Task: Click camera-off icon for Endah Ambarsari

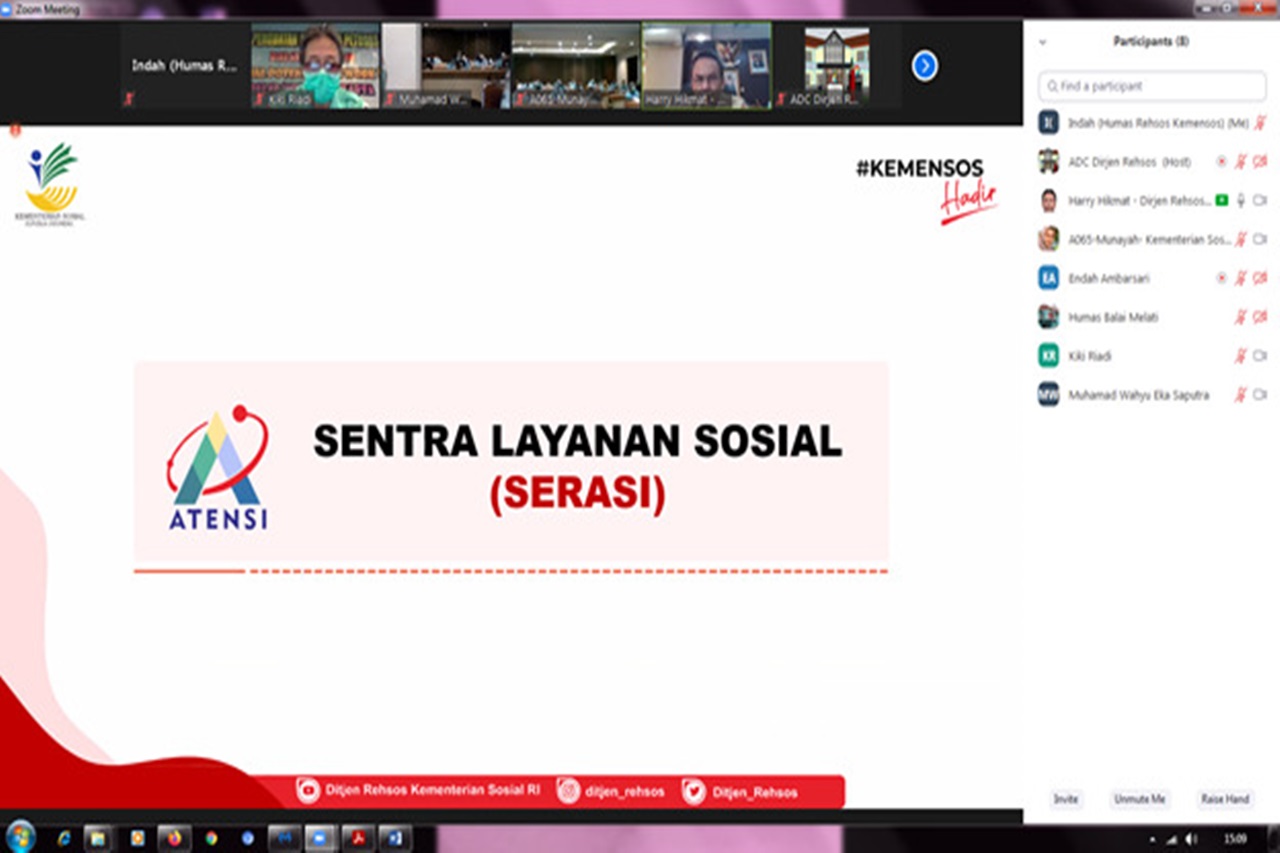Action: point(1260,278)
